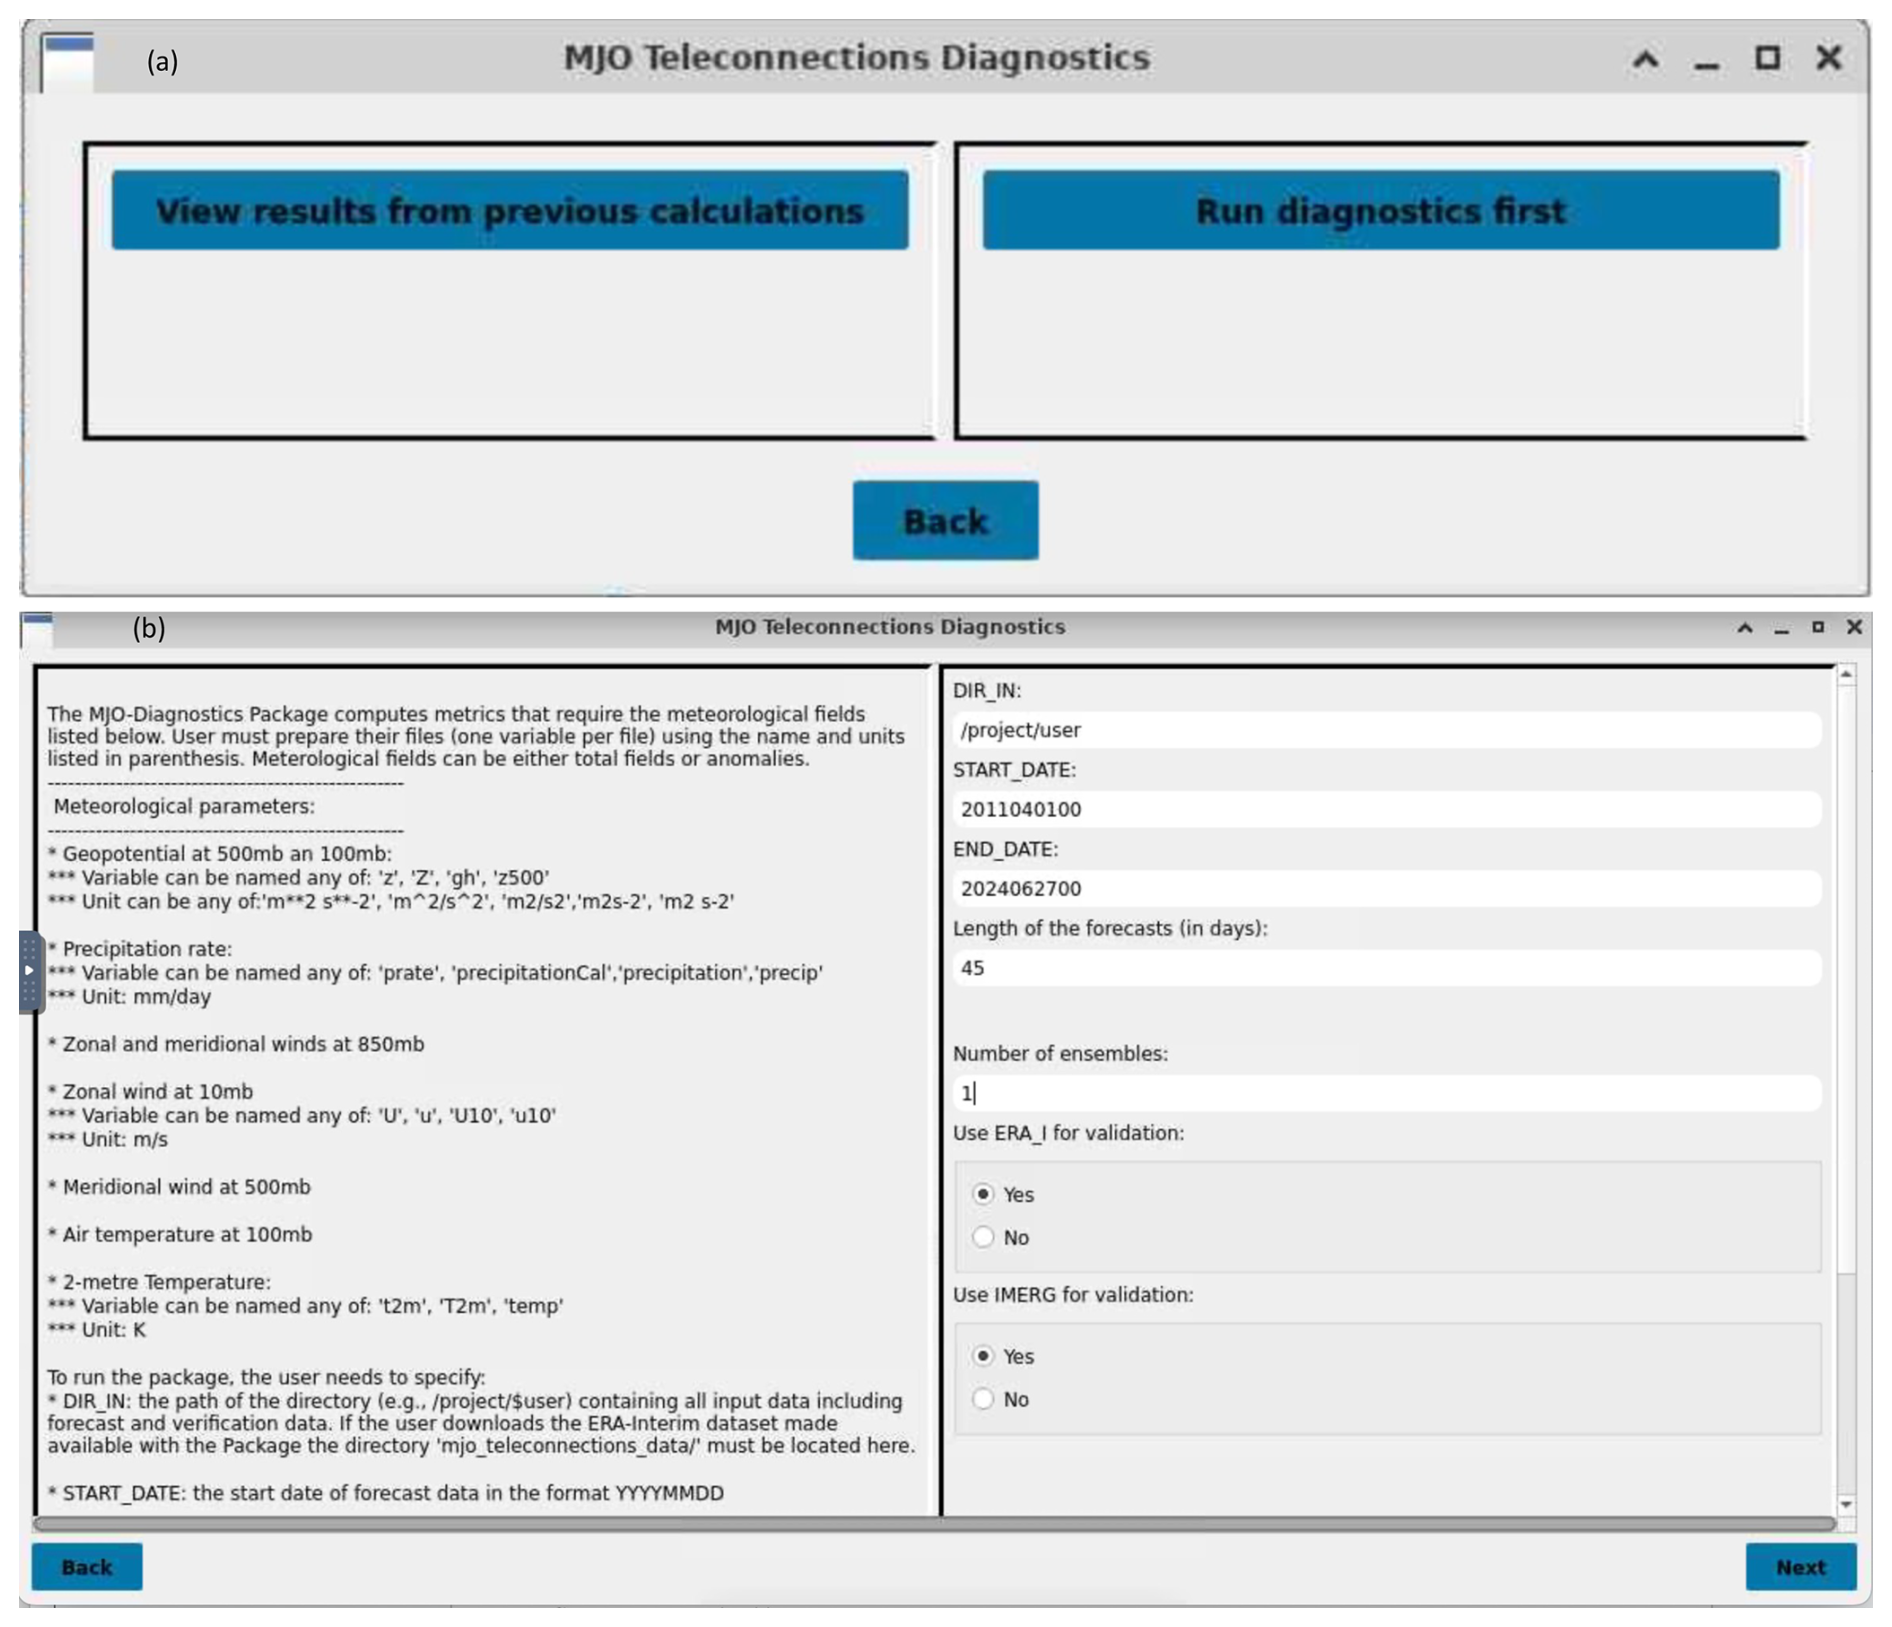Select Yes for IMERG validation
1892x1627 pixels.
click(x=983, y=1356)
